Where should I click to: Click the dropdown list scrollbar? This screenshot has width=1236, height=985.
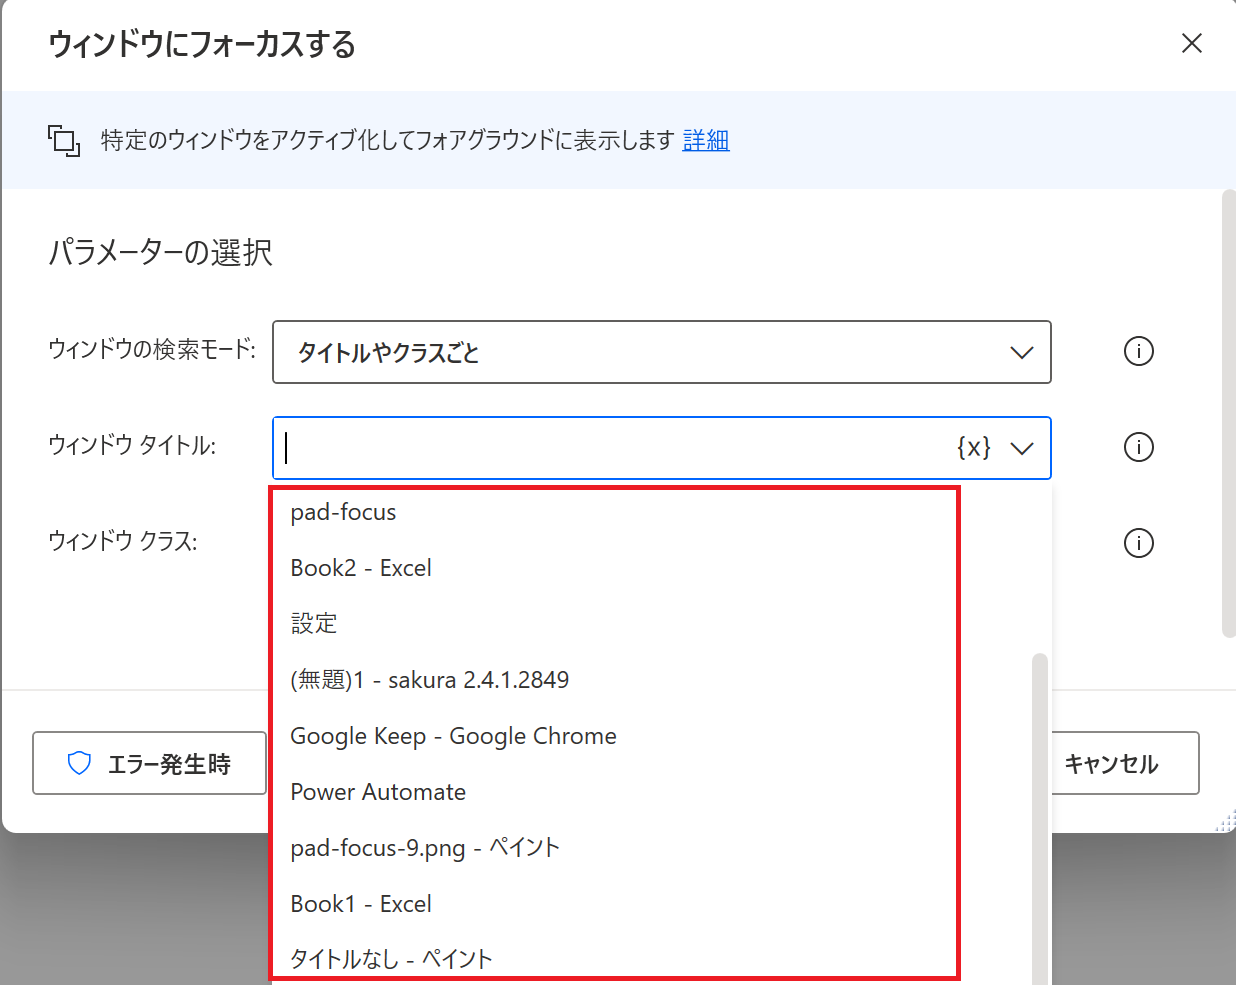(1038, 800)
